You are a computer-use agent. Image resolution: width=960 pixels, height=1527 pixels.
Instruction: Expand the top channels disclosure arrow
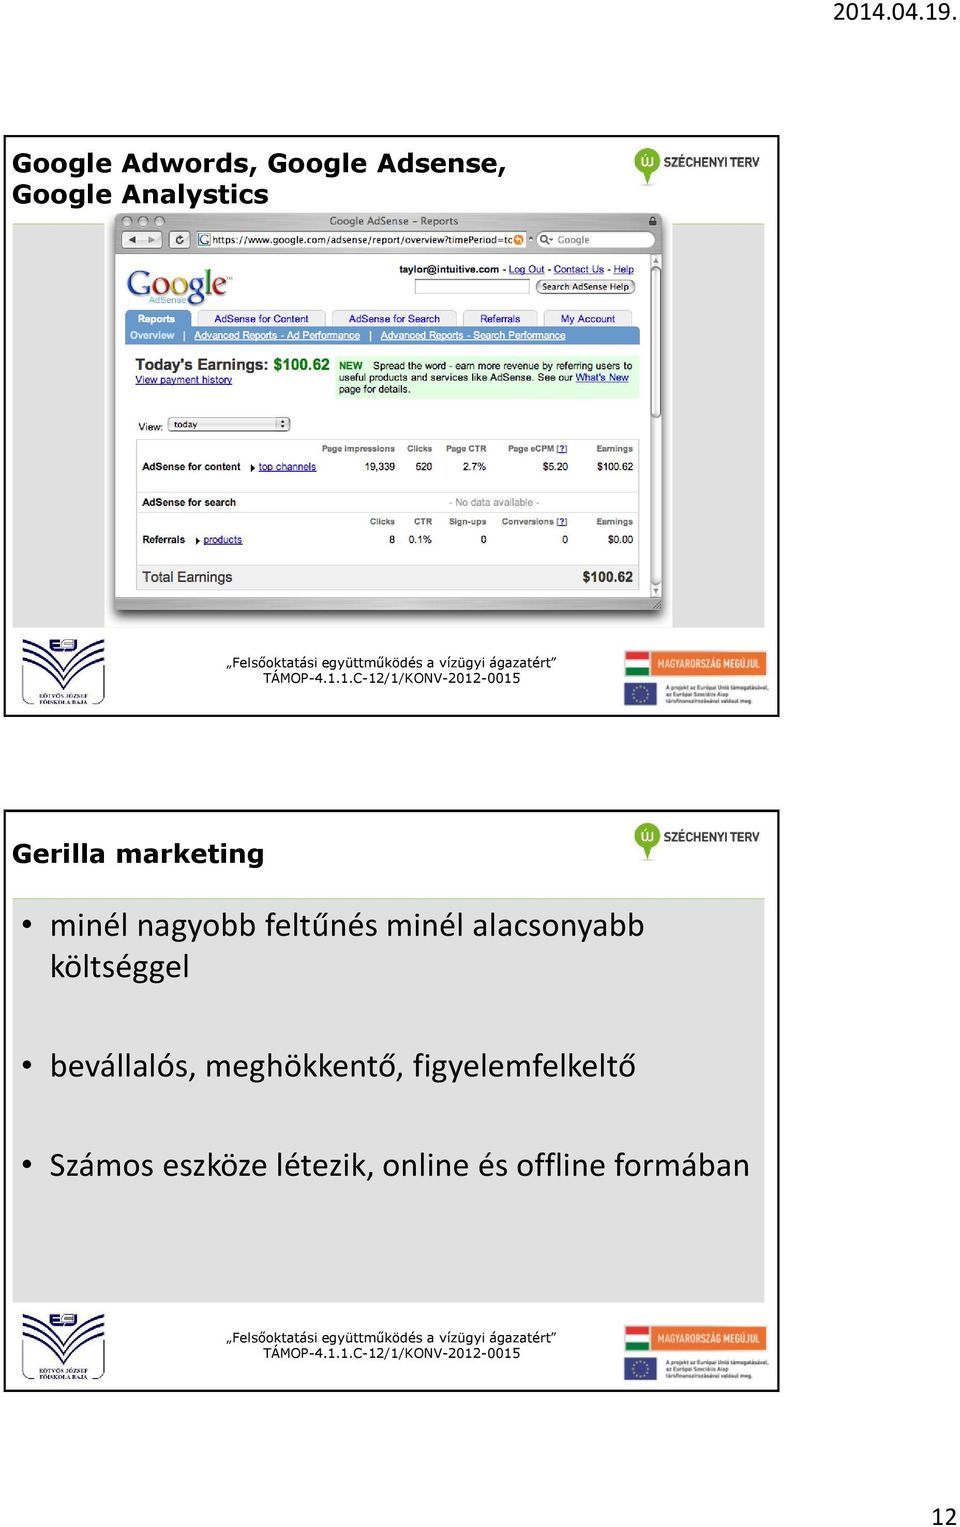[252, 468]
